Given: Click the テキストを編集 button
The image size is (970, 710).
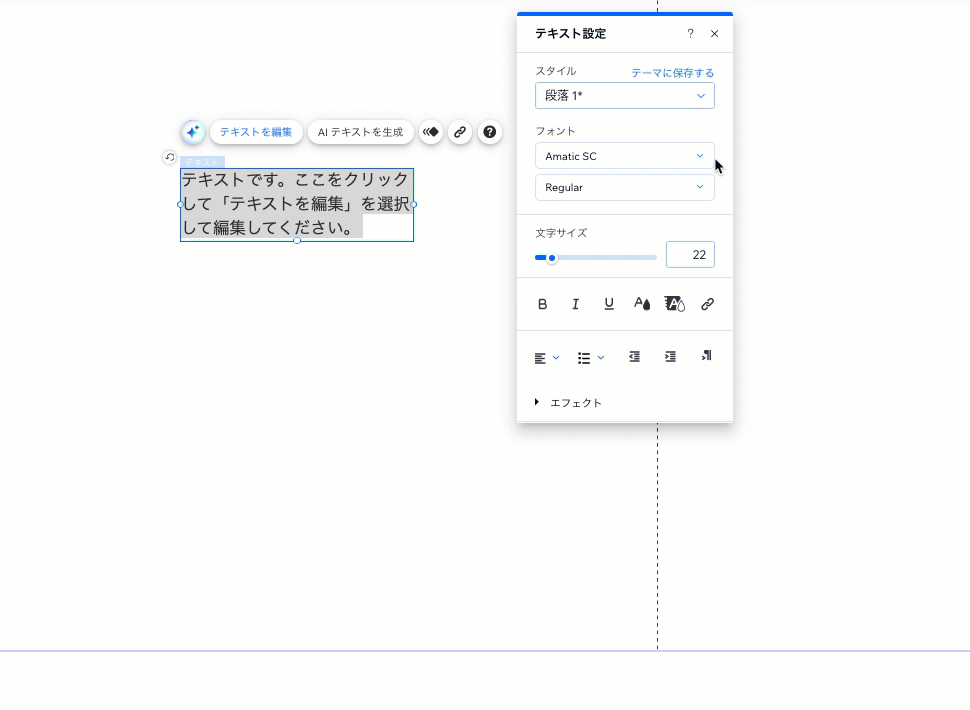Looking at the screenshot, I should [x=256, y=132].
